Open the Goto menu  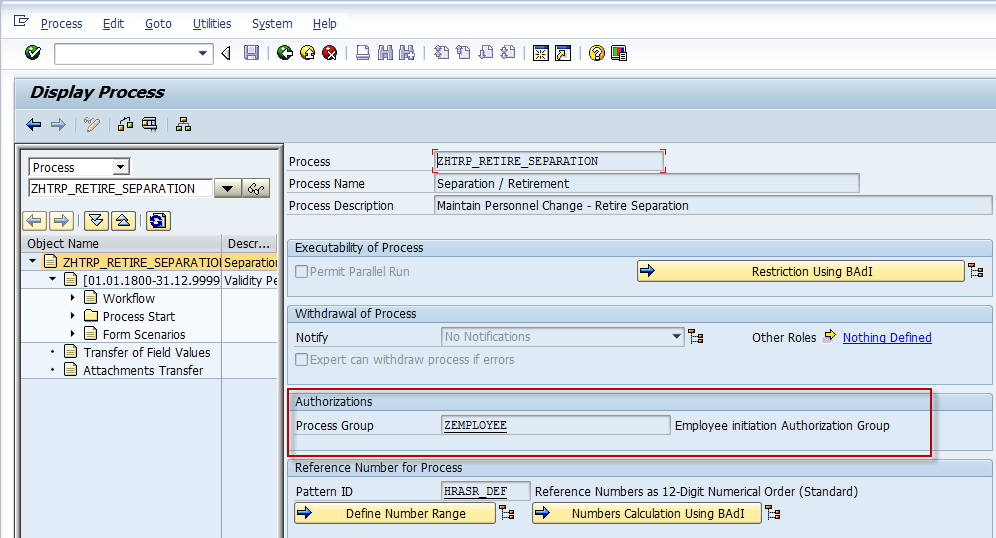[x=158, y=24]
